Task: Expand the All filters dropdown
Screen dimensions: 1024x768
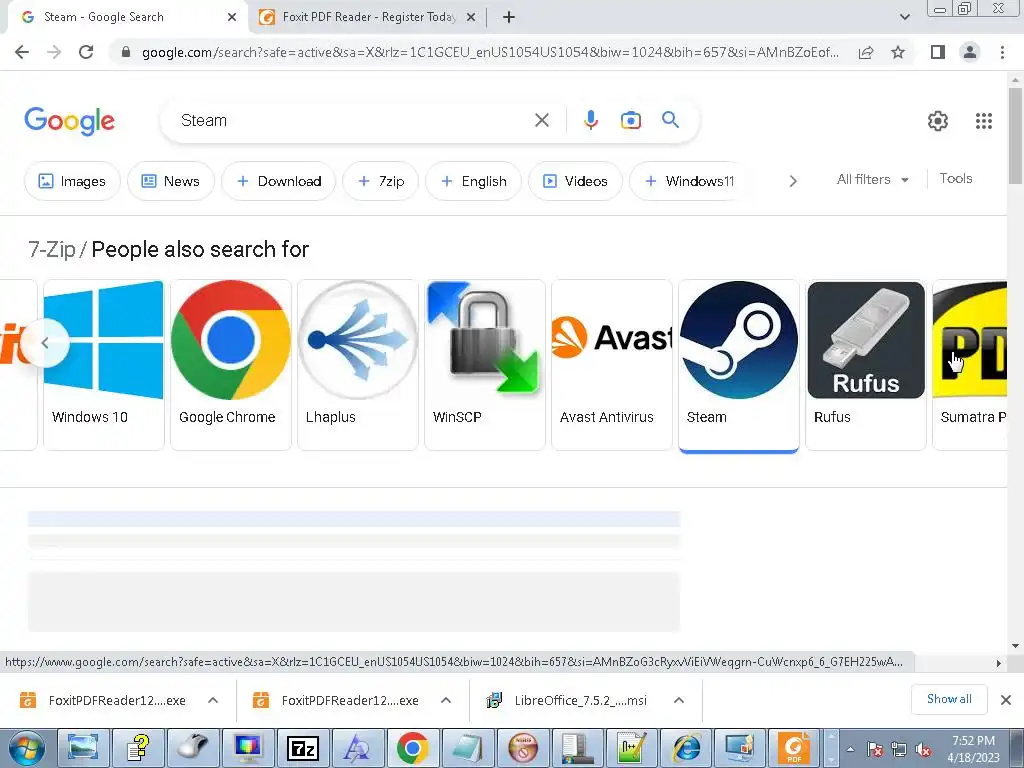Action: click(873, 179)
